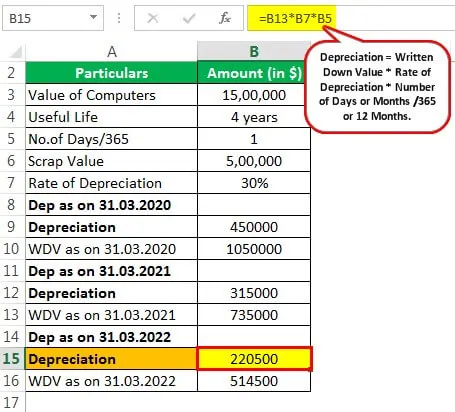Select row 2 header

[12, 73]
